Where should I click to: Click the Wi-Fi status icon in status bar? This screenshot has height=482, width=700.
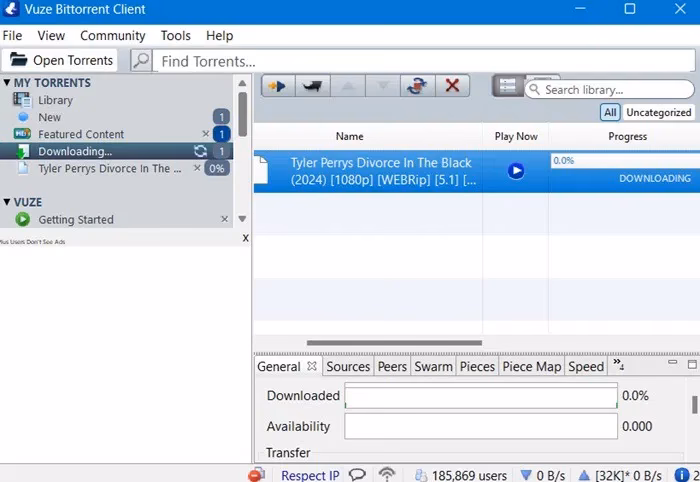pos(387,474)
